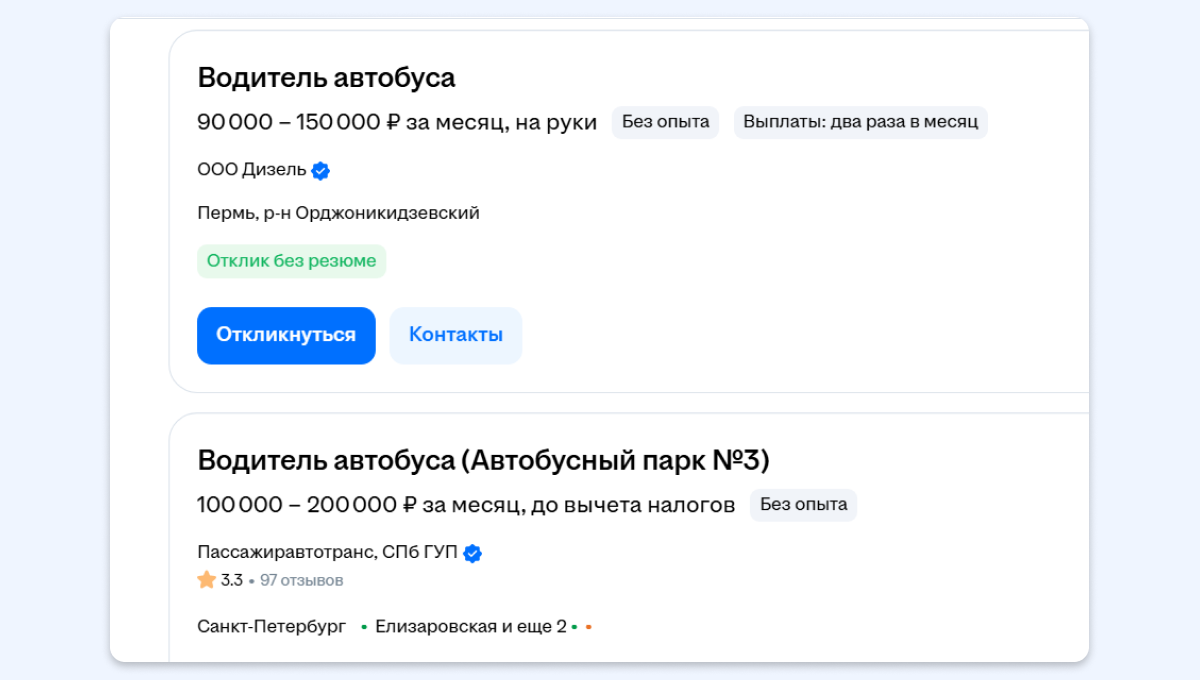Screen dimensions: 1200x680
Task: Click the green metro dot before Елизаровская
Action: (x=364, y=628)
